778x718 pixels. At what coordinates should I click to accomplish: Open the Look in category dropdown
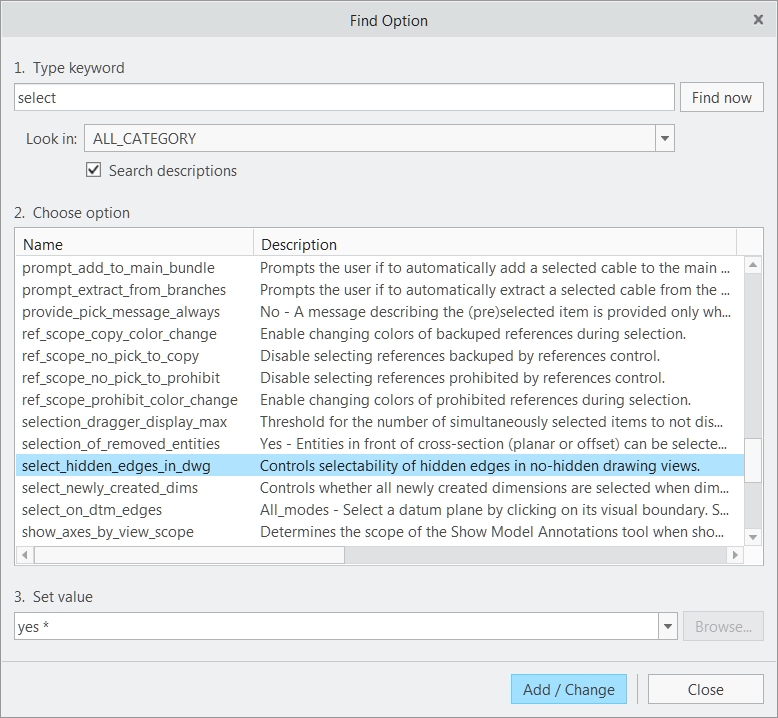point(664,139)
